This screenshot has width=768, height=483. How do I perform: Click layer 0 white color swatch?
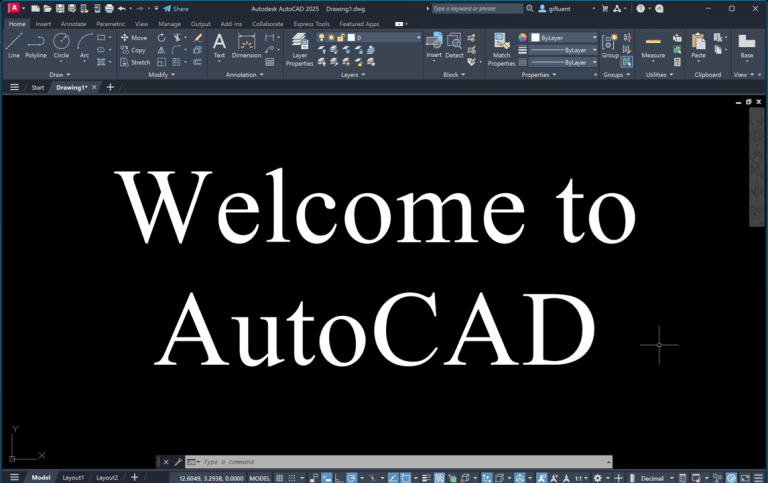351,38
